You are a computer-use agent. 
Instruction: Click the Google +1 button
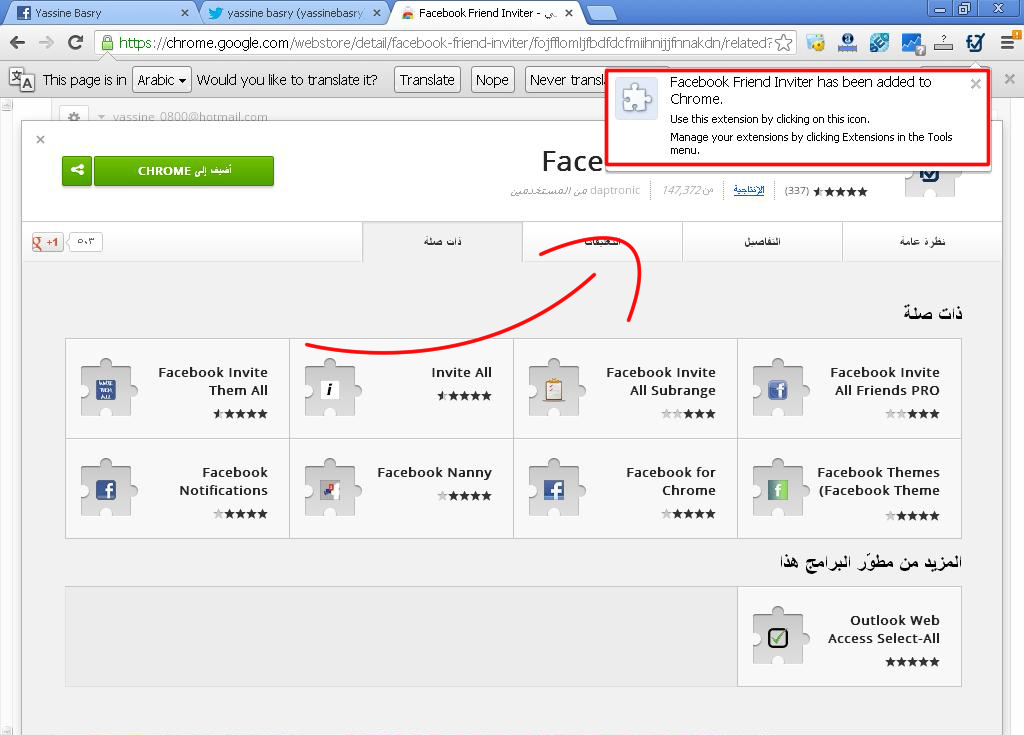click(47, 242)
